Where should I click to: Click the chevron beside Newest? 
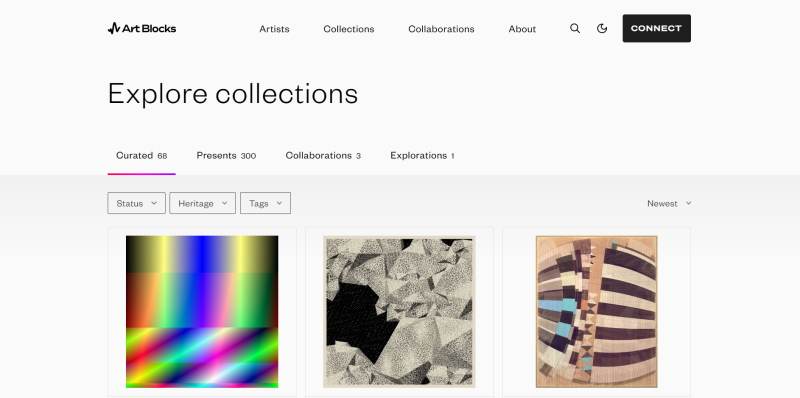pyautogui.click(x=688, y=203)
